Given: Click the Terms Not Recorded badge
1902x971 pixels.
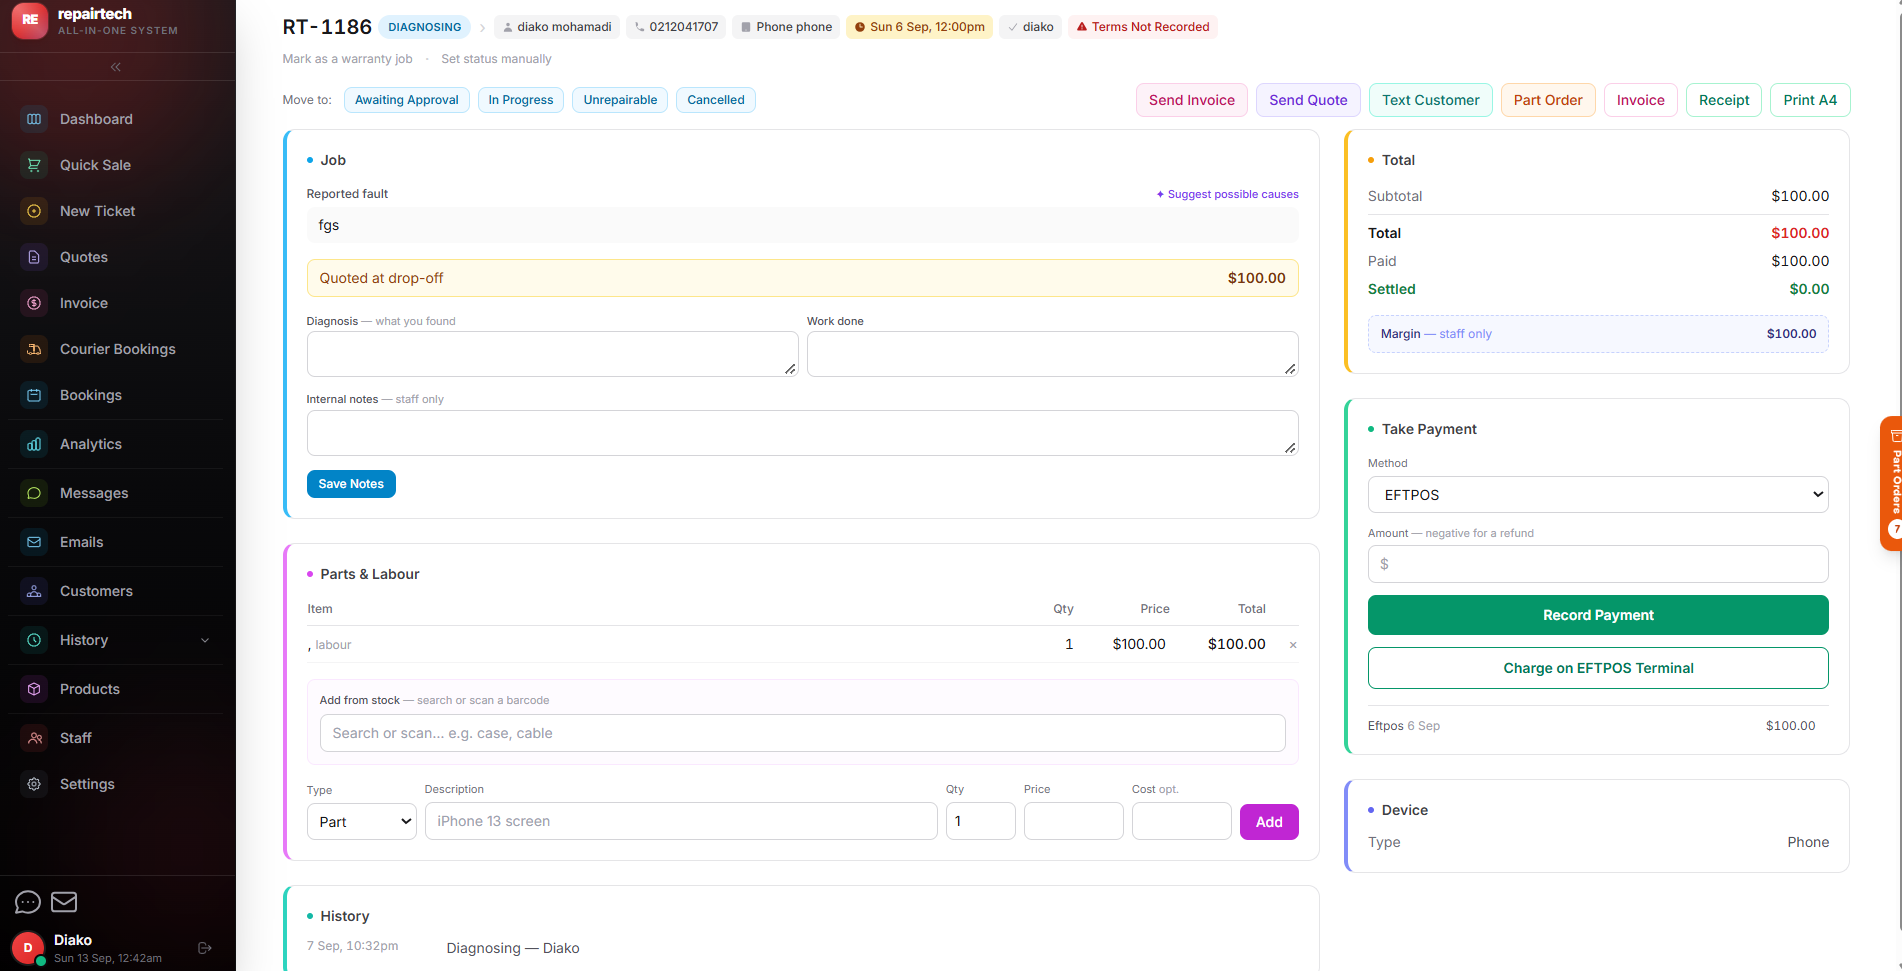Looking at the screenshot, I should pyautogui.click(x=1142, y=27).
